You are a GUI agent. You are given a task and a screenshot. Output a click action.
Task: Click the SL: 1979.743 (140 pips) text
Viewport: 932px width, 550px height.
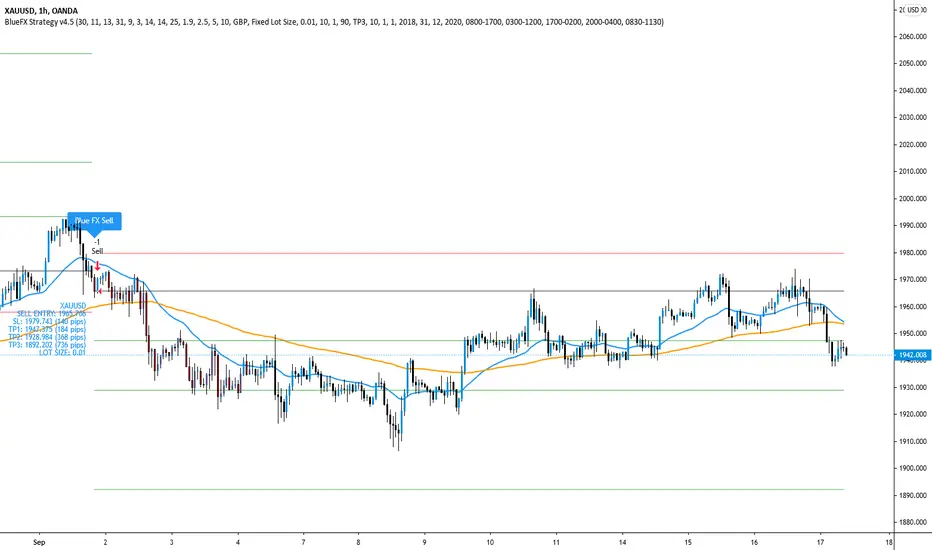tap(49, 321)
